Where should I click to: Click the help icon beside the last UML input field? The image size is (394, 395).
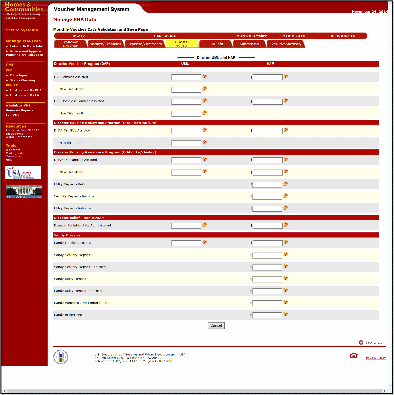click(204, 242)
